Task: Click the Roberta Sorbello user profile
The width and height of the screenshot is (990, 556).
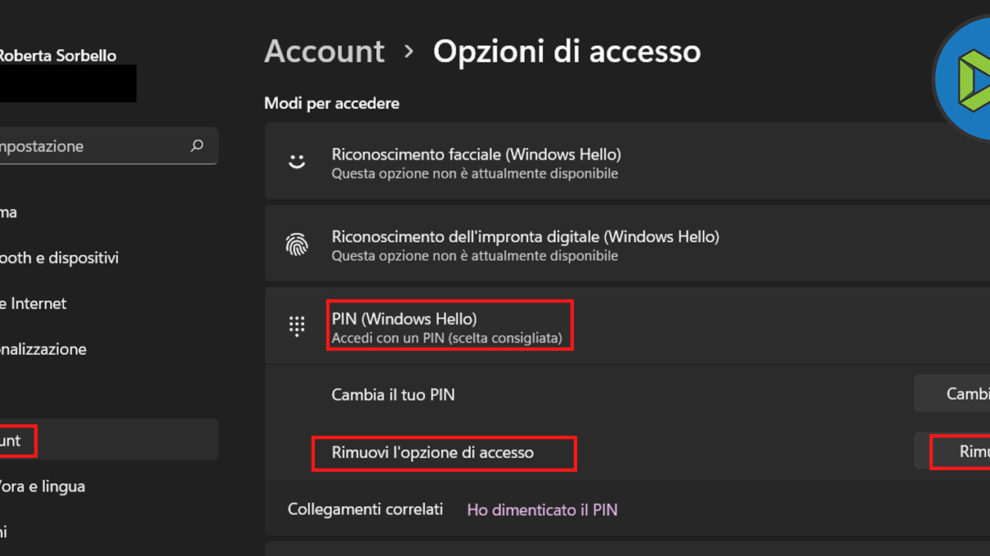Action: (57, 56)
